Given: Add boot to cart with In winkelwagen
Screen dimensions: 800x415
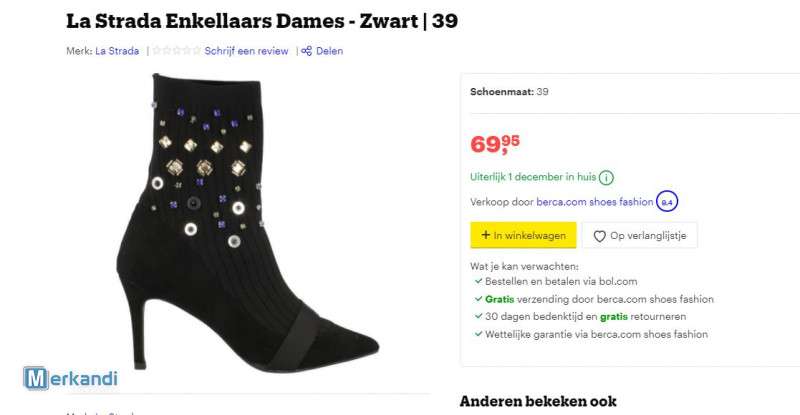Looking at the screenshot, I should [x=523, y=235].
